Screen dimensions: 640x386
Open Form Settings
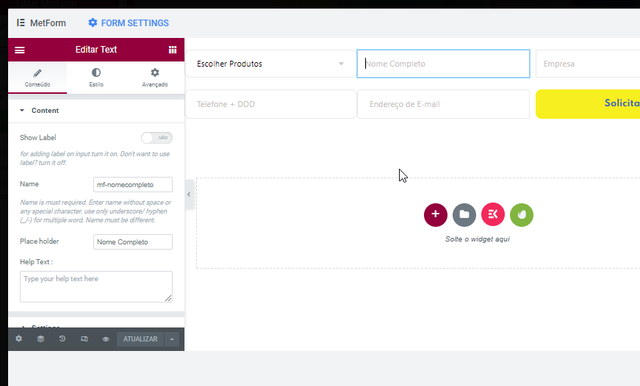click(x=129, y=23)
